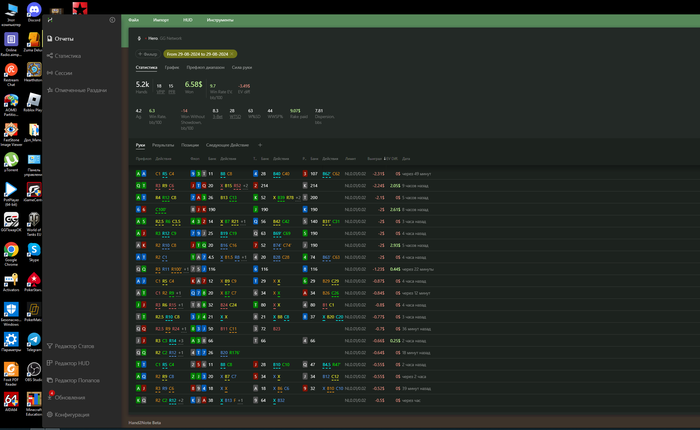Sort by the Выиграл column header
The image size is (700, 430).
[374, 159]
